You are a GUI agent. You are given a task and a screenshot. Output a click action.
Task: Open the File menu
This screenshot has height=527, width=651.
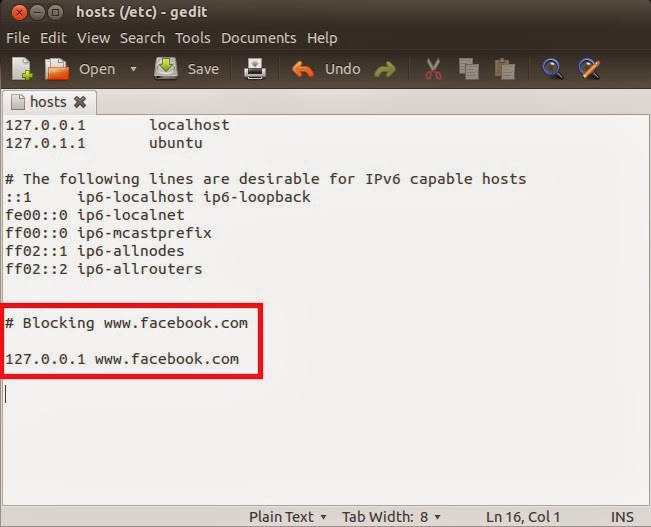[x=18, y=38]
